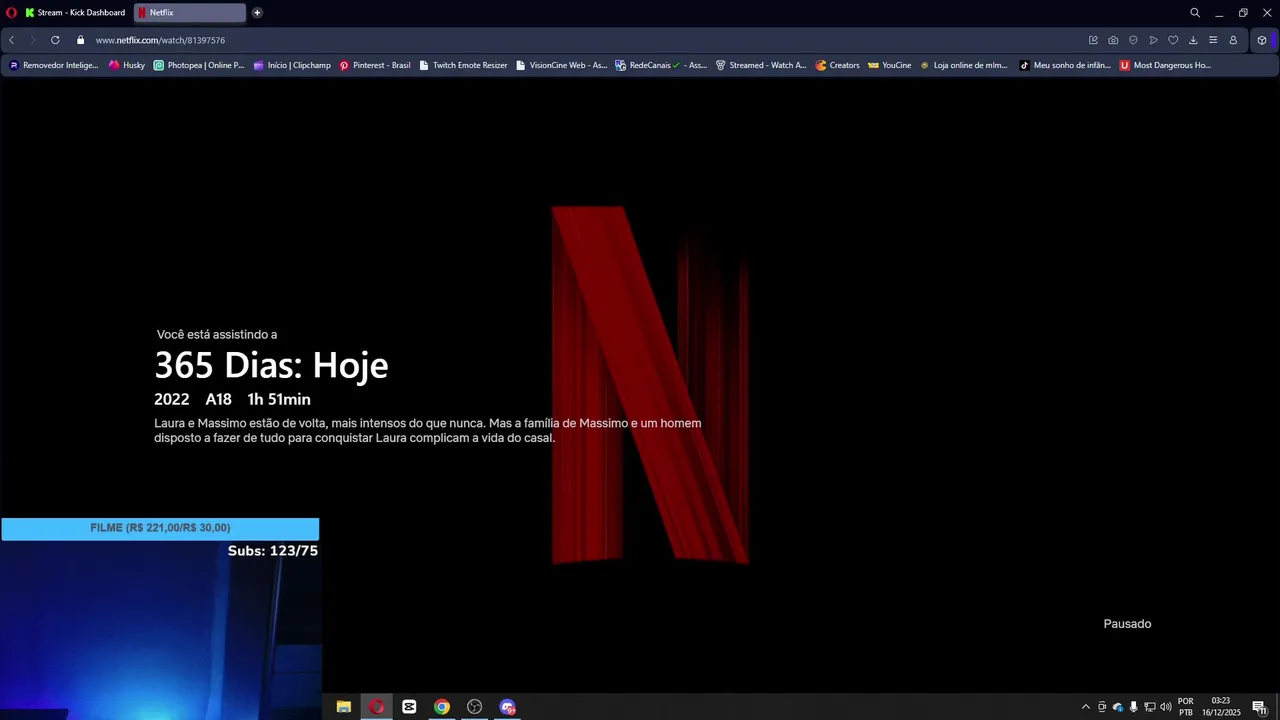Click the 365 Dias: Hoje title
1280x720 pixels.
click(x=271, y=366)
